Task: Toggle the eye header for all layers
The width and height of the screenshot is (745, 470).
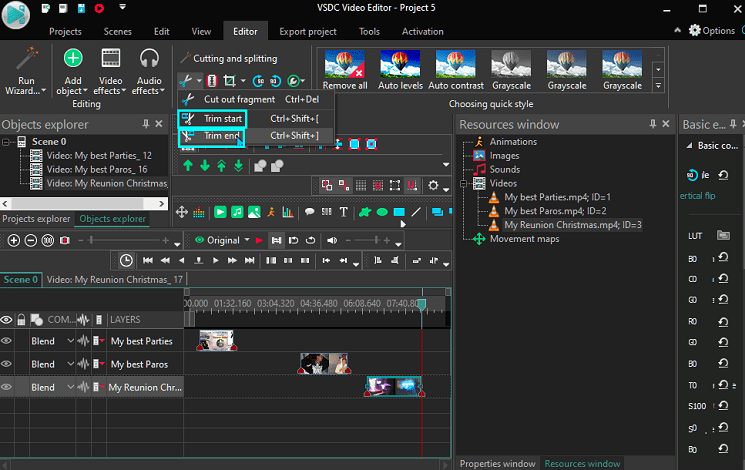Action: pos(6,319)
